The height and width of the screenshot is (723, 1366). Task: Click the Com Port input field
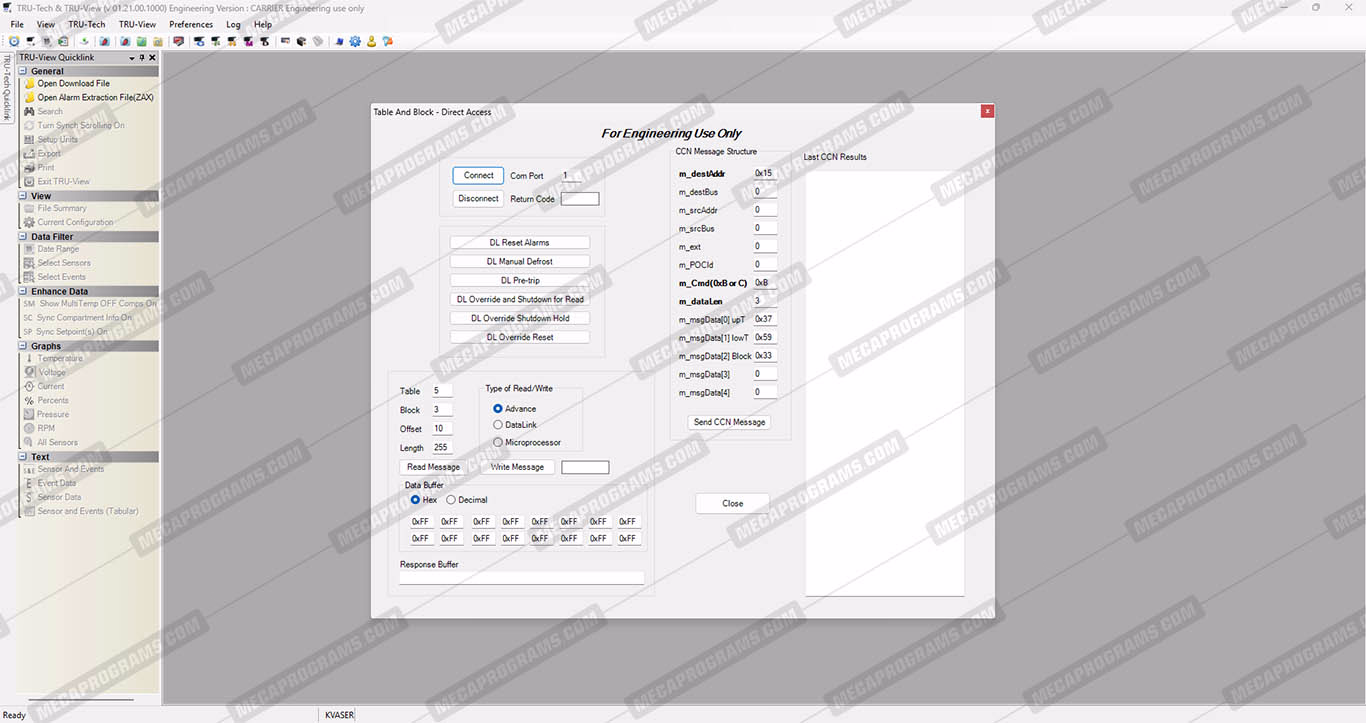click(569, 176)
